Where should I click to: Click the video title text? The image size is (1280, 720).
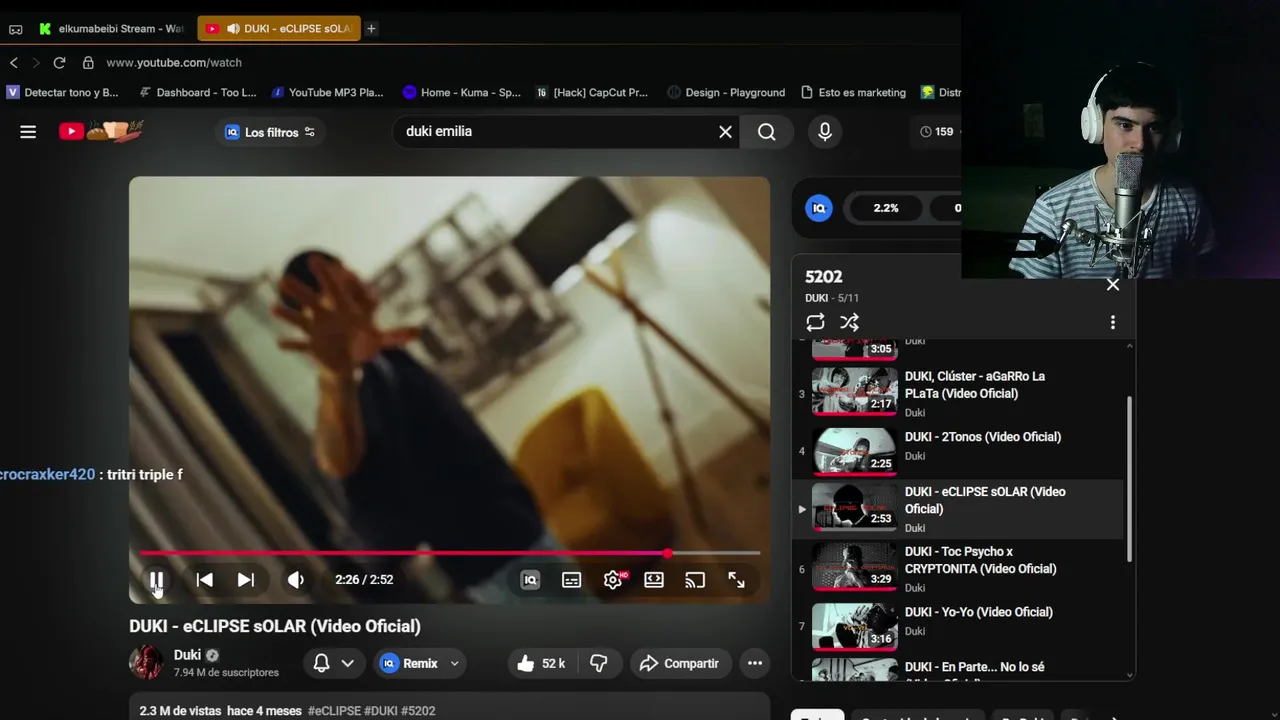275,626
